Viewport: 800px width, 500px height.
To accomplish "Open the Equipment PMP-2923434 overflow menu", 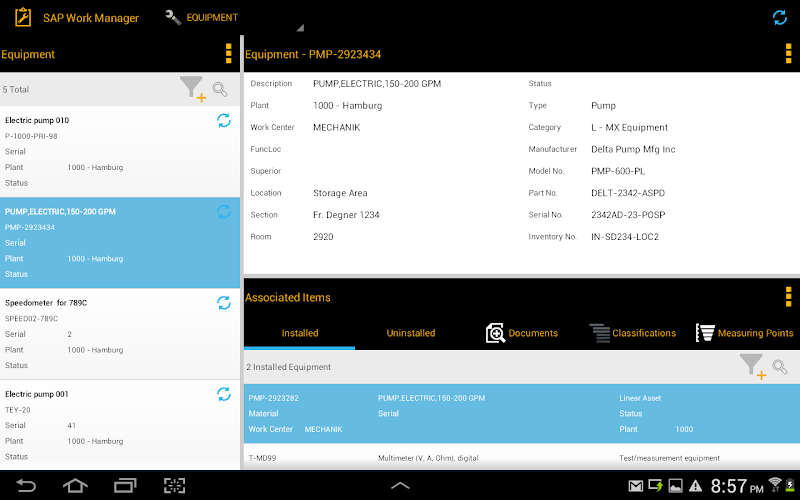I will [788, 54].
